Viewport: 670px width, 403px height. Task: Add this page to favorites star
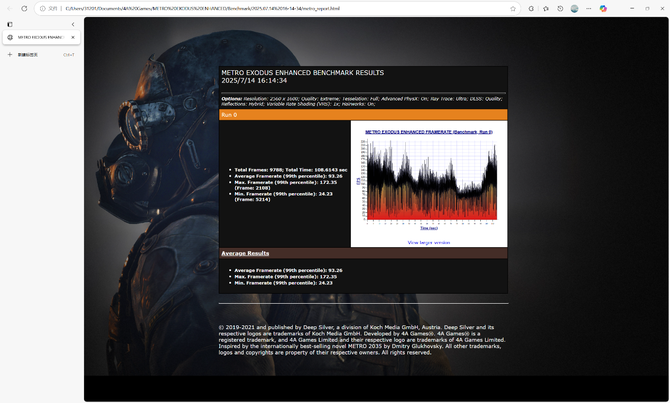tap(513, 9)
